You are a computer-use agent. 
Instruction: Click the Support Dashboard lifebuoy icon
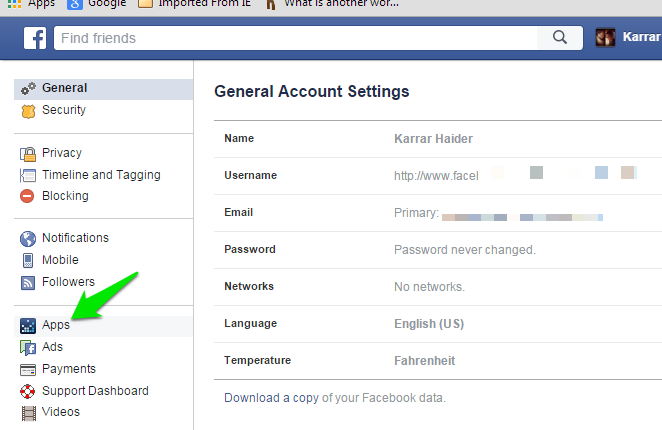28,391
